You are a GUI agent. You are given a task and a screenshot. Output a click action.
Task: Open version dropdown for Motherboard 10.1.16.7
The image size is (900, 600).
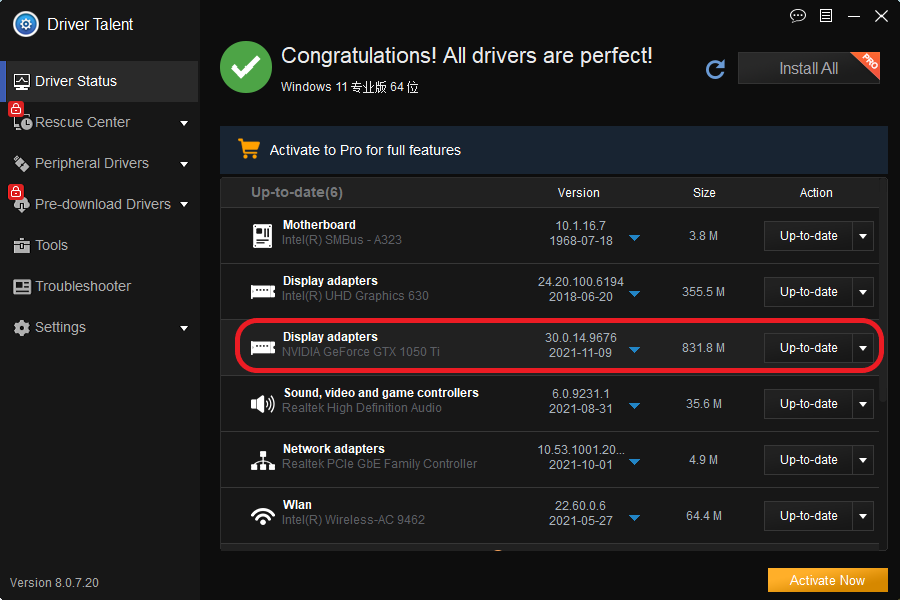634,238
